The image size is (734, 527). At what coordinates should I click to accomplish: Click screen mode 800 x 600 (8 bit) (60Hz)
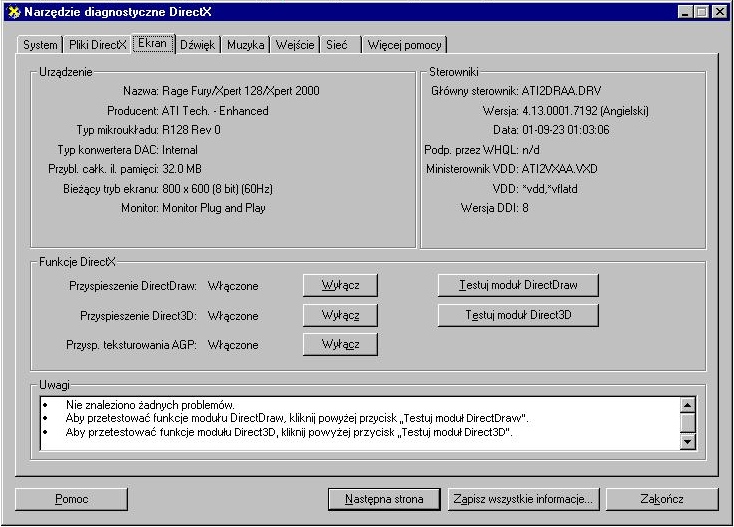217,189
